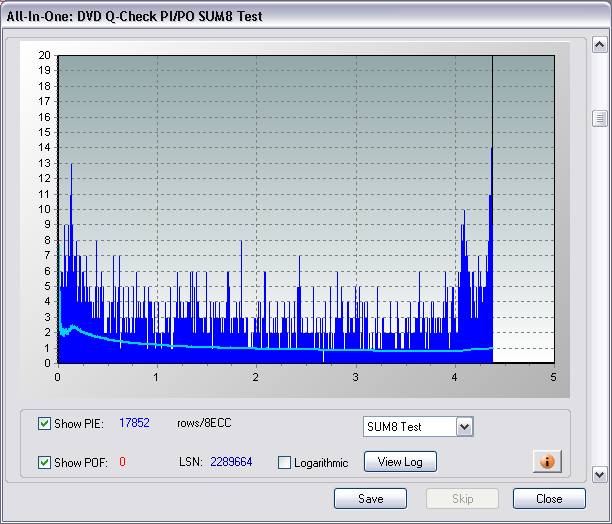Close the Q-Check dialog
Screen dimensions: 612x524
(x=549, y=499)
